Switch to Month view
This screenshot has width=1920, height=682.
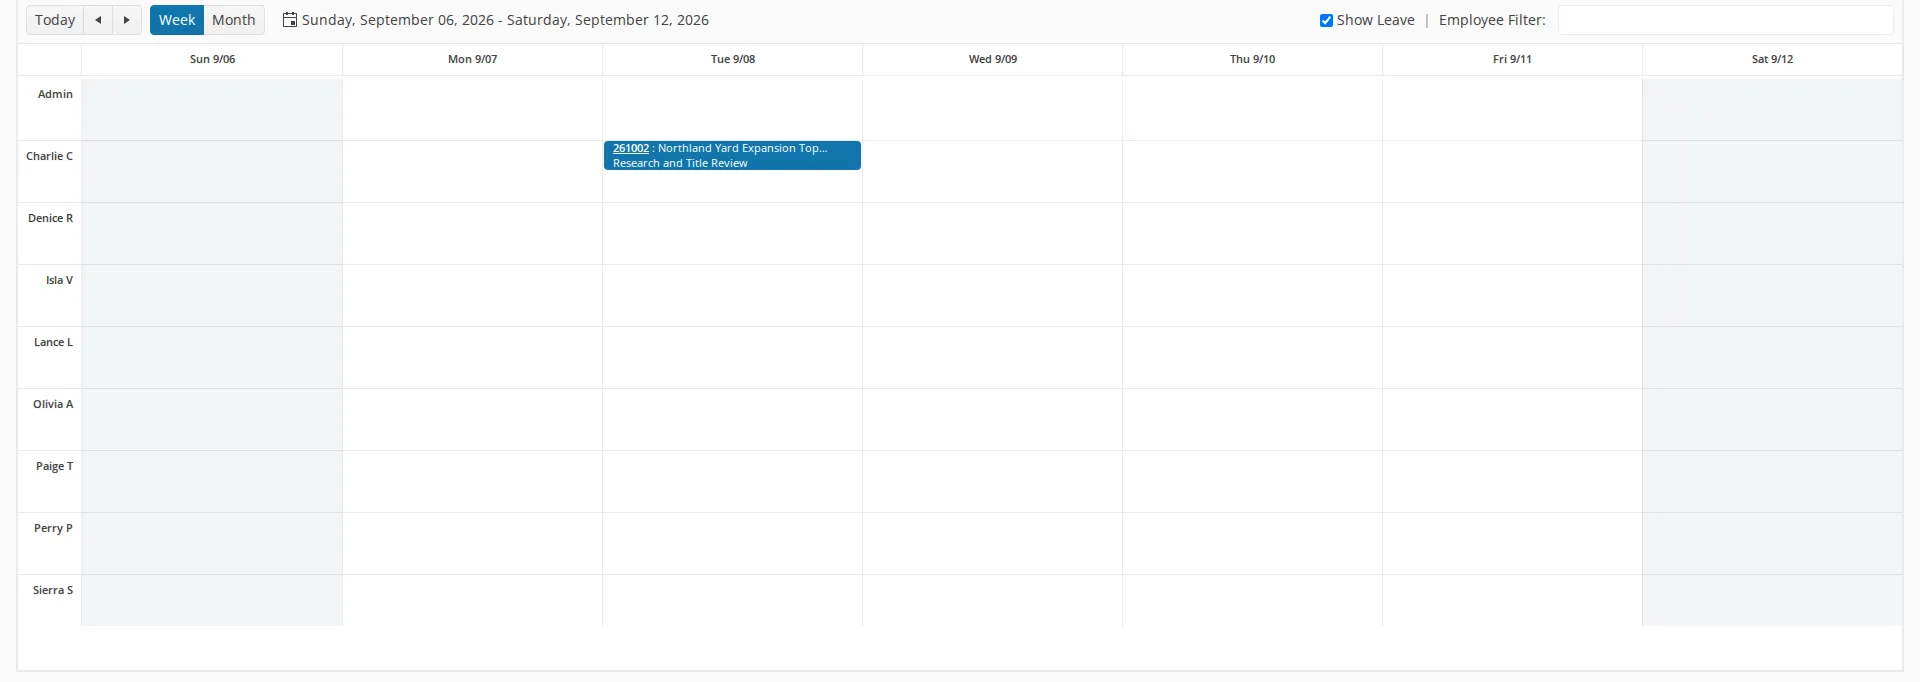click(234, 20)
